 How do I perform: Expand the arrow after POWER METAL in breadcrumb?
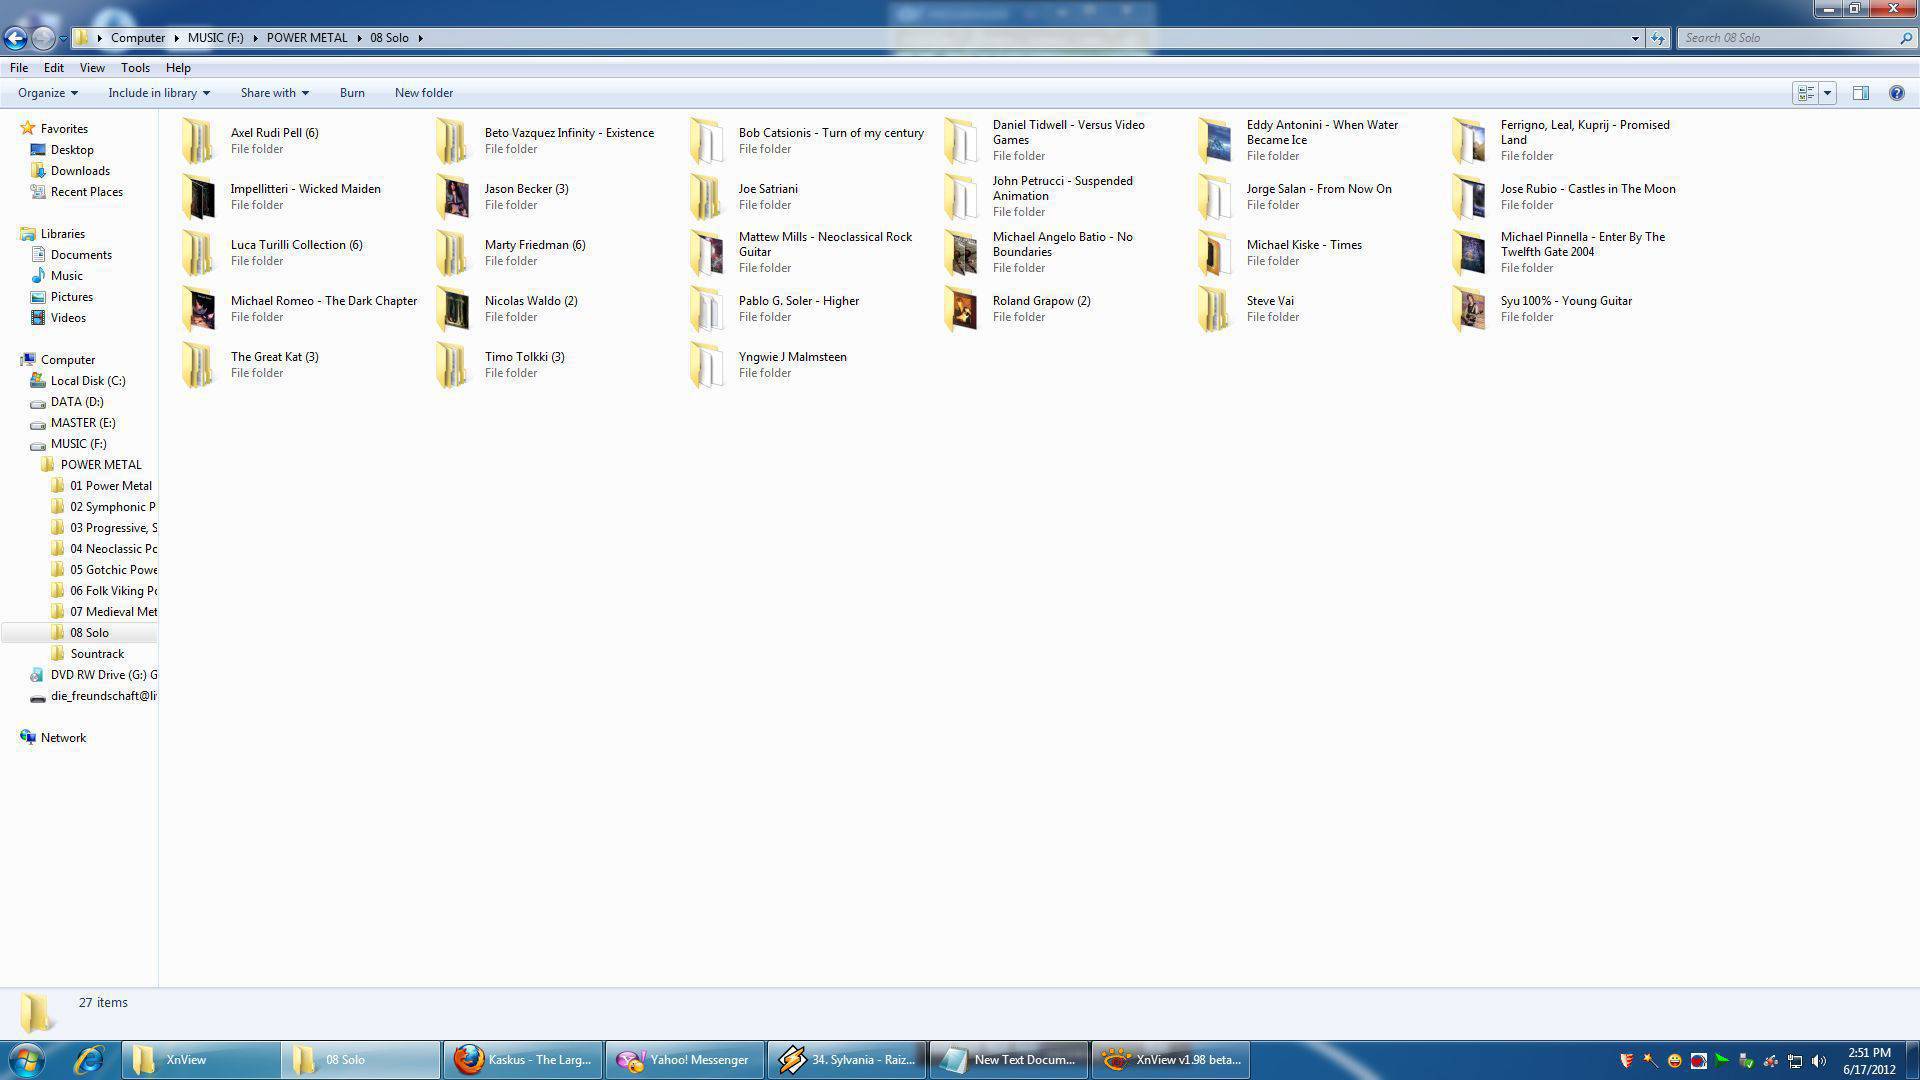tap(358, 38)
